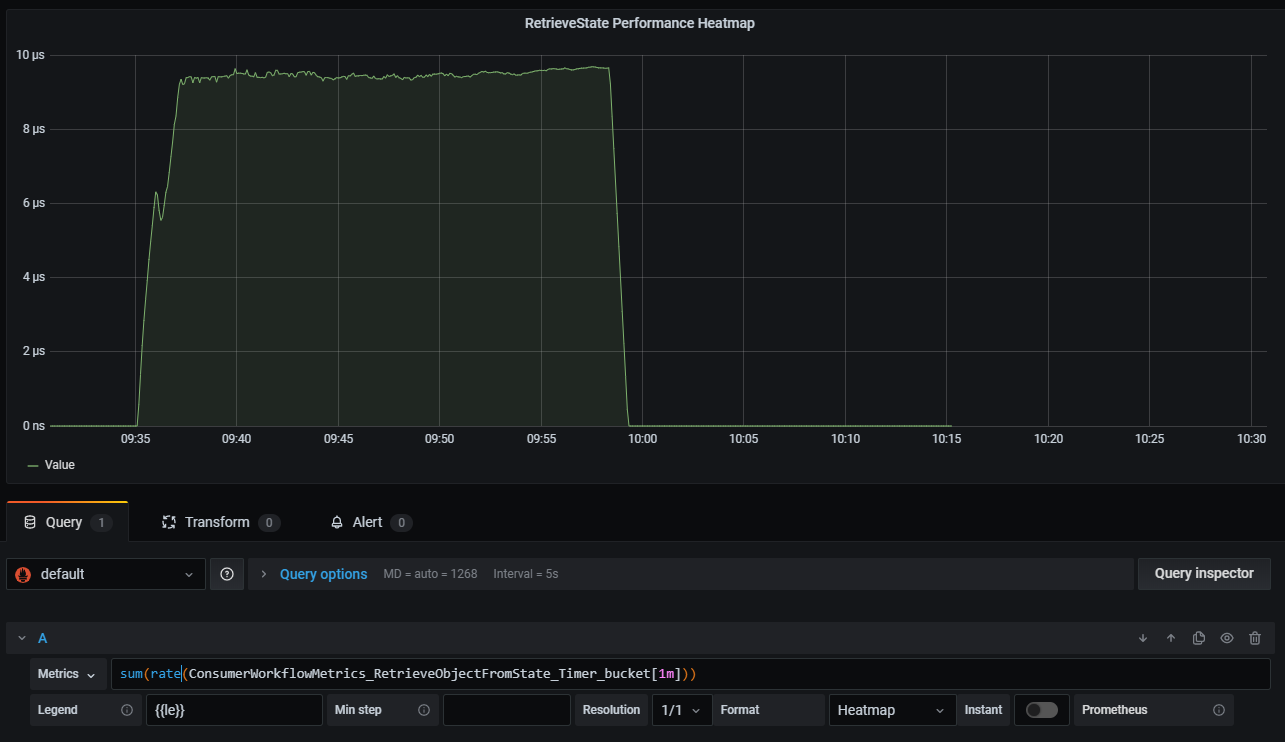
Task: Hide query A using the eye icon
Action: [1227, 638]
